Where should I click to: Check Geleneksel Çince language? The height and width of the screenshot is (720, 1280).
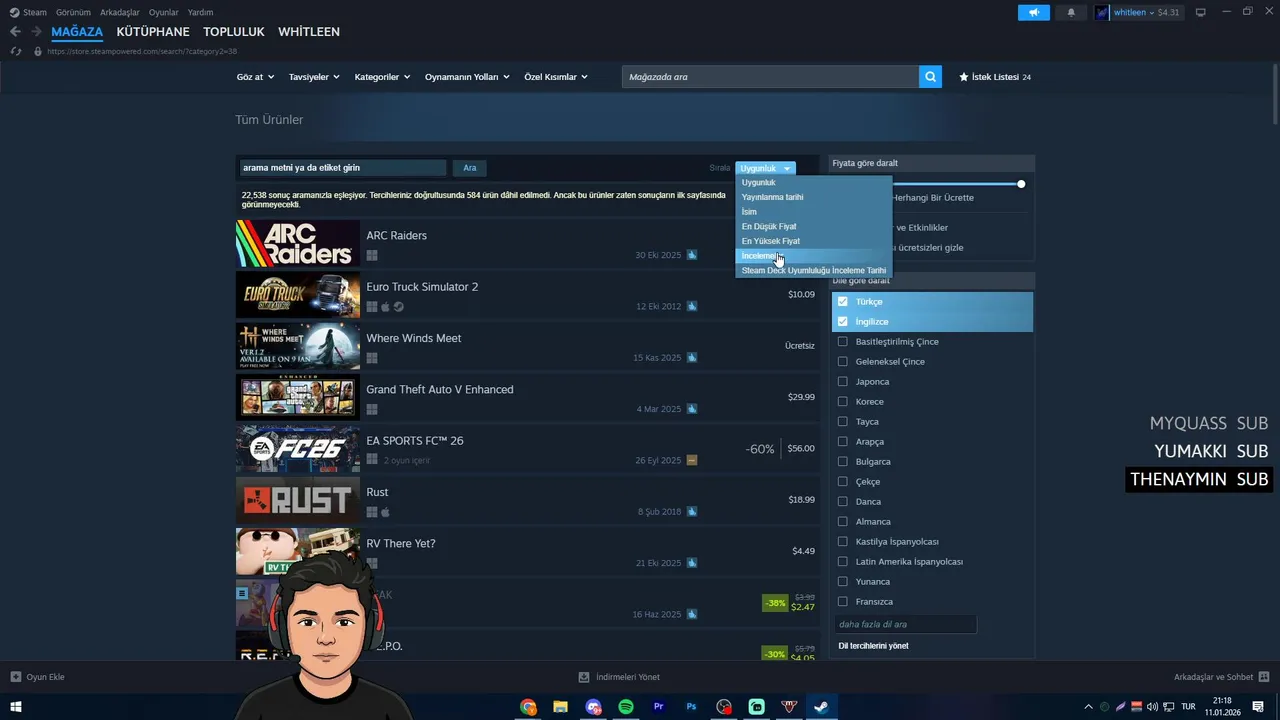tap(843, 362)
